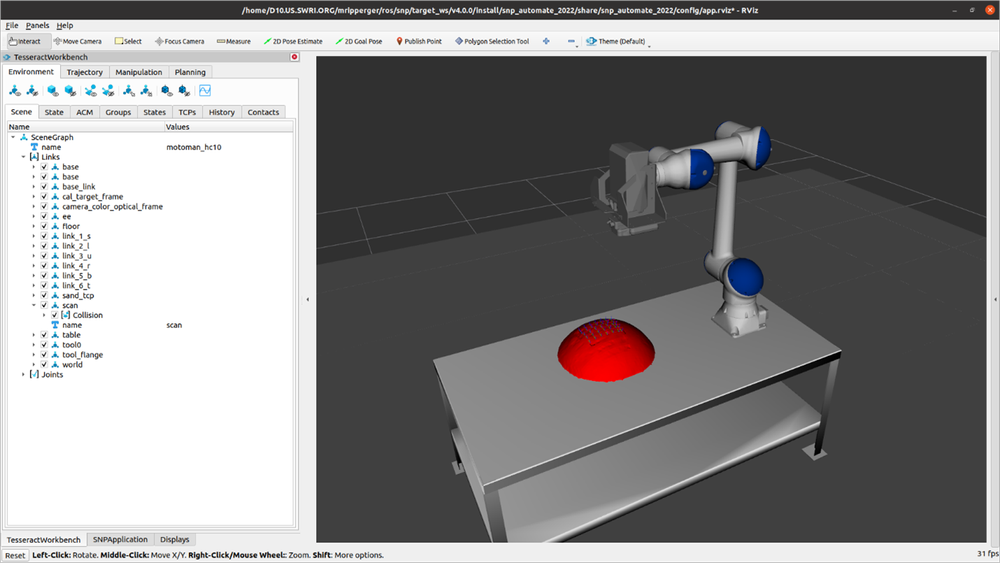Viewport: 1000px width, 563px height.
Task: Click the left panel collapse arrow handle
Action: coord(307,299)
